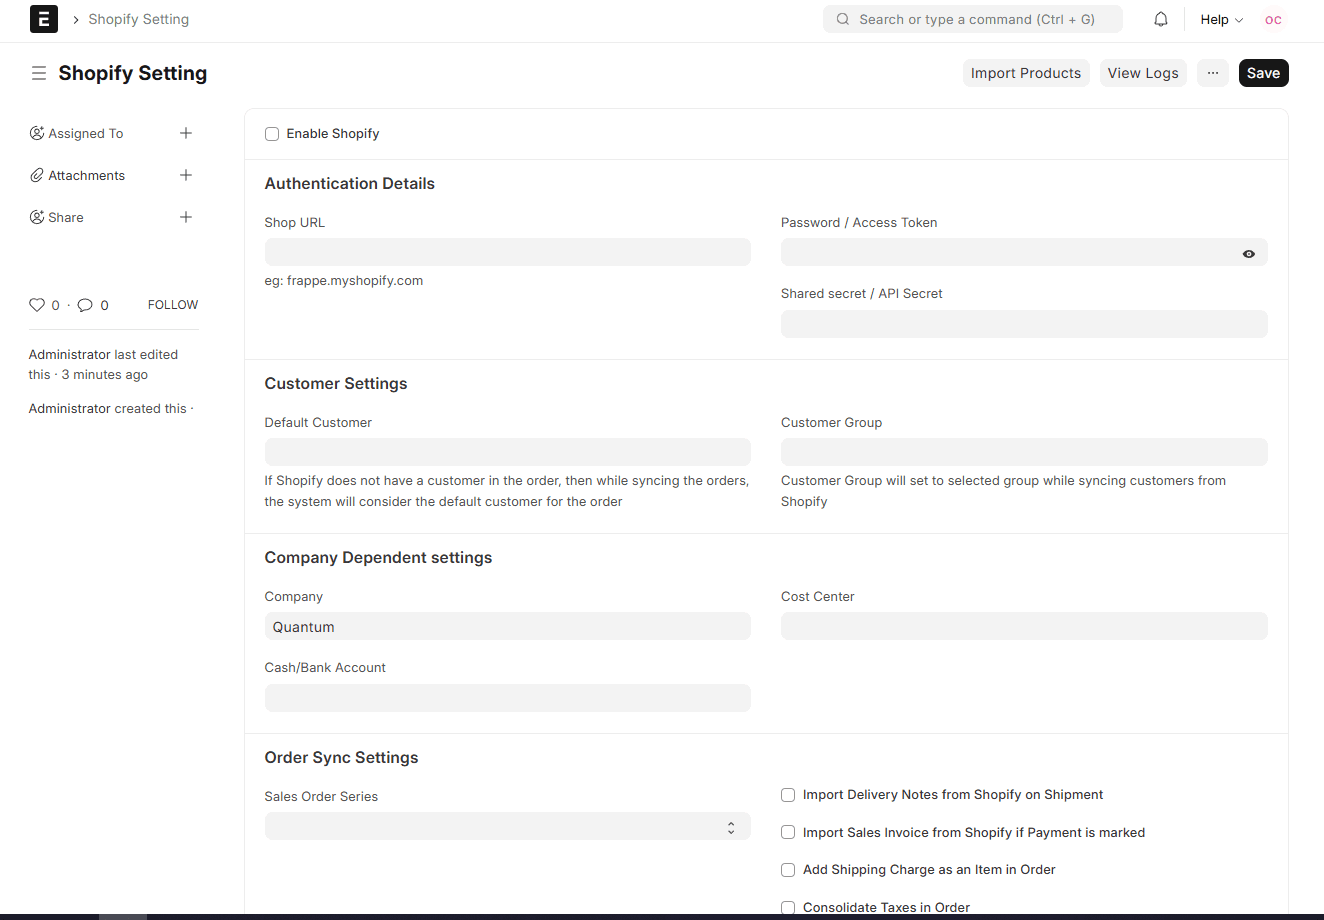
Task: Click the Attachments paperclip icon
Action: click(37, 175)
